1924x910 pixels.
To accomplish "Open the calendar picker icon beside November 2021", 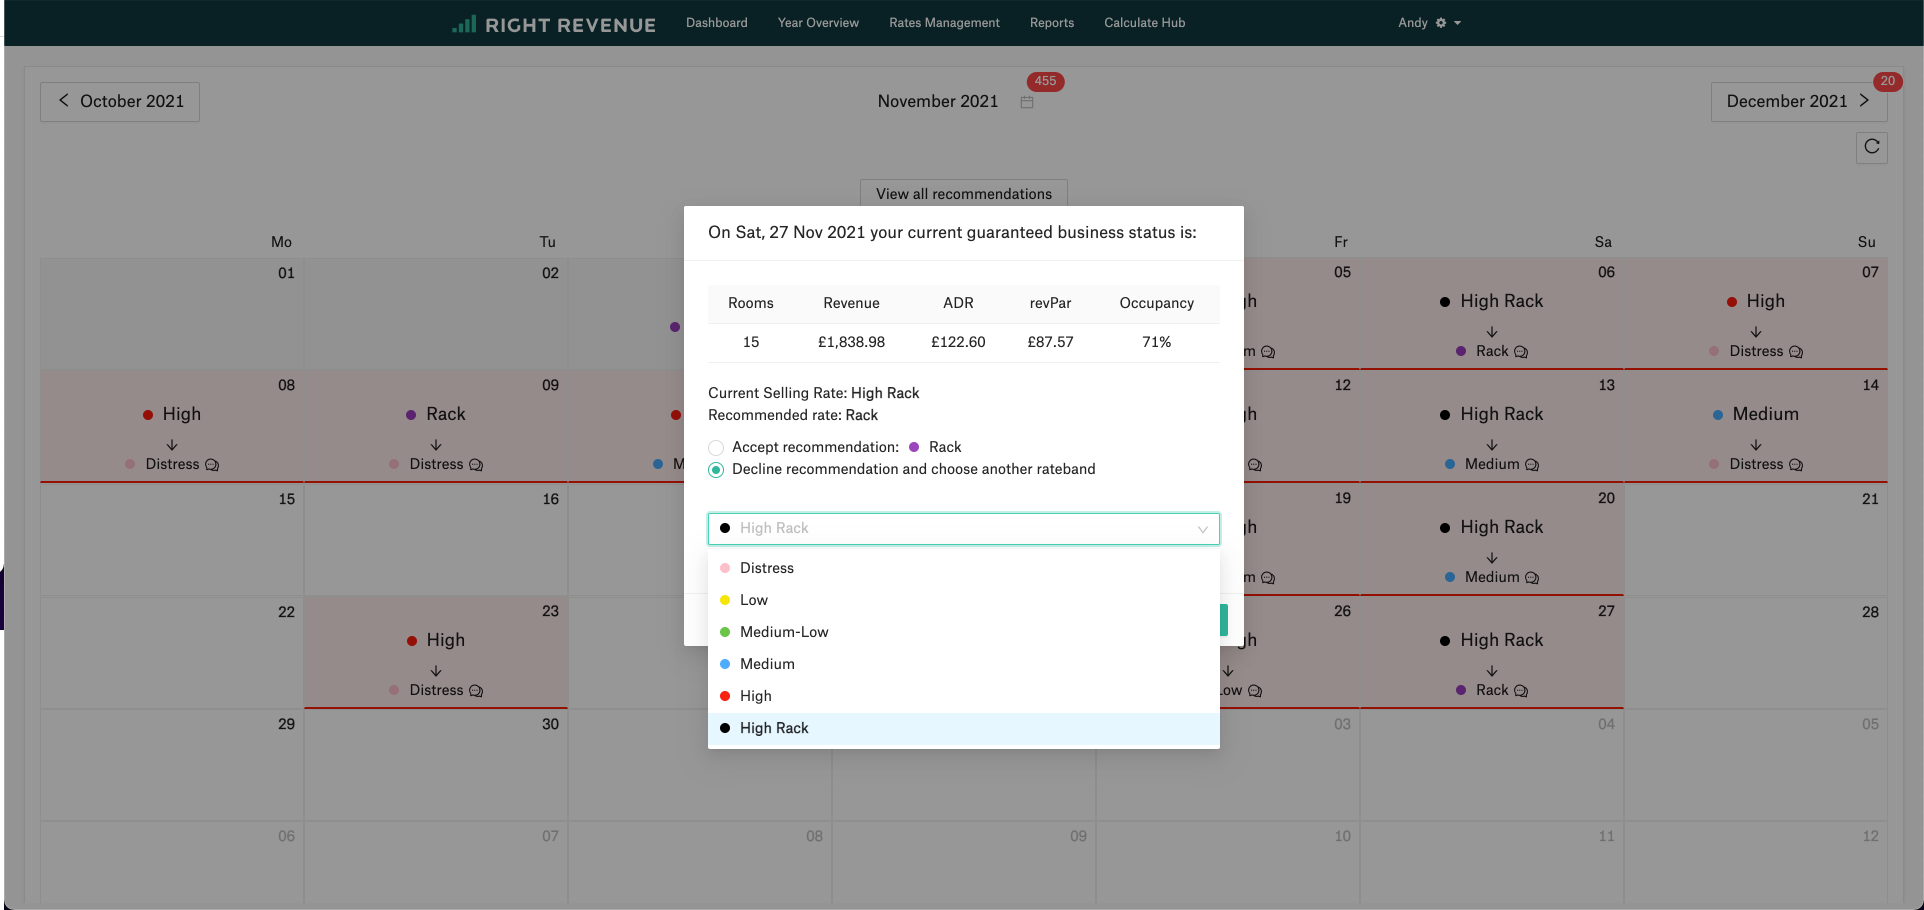I will pyautogui.click(x=1027, y=102).
